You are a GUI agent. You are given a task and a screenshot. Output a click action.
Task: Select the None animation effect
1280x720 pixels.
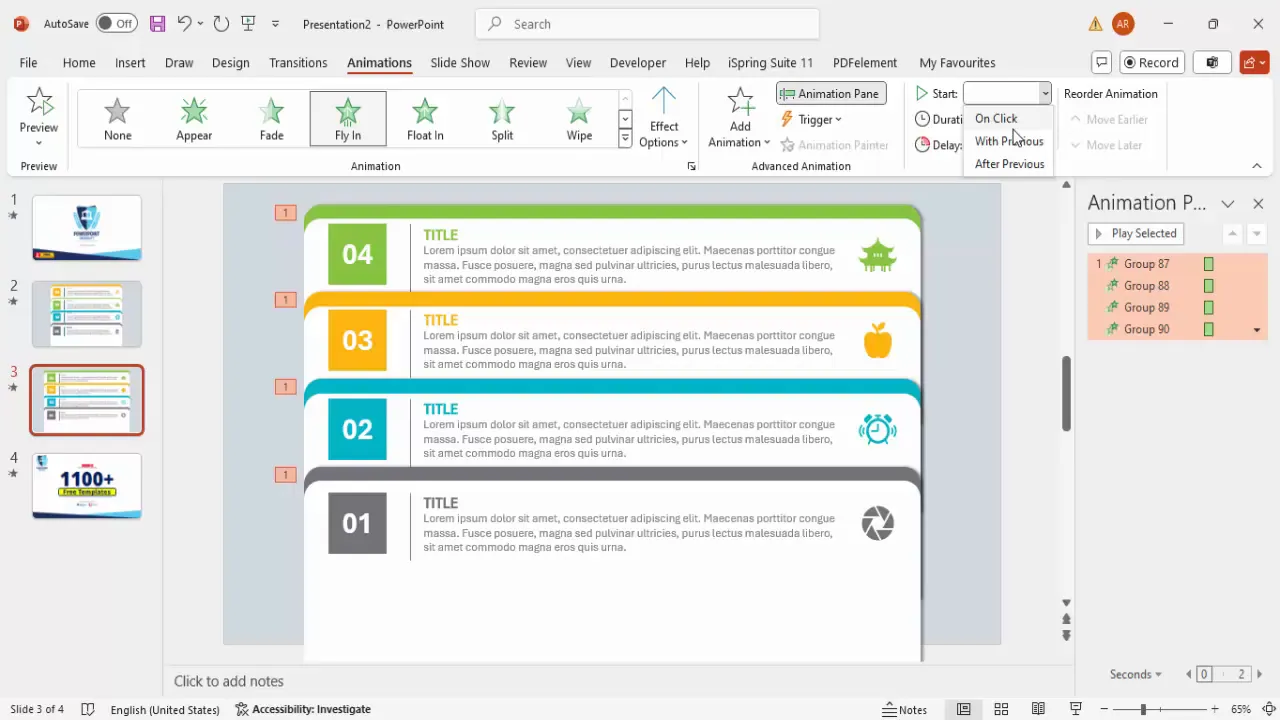pos(117,119)
